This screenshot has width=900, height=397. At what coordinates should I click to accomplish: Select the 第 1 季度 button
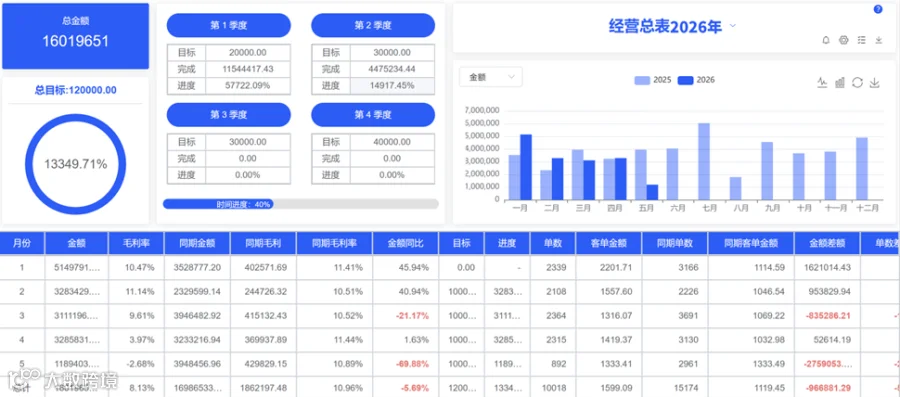click(x=228, y=25)
